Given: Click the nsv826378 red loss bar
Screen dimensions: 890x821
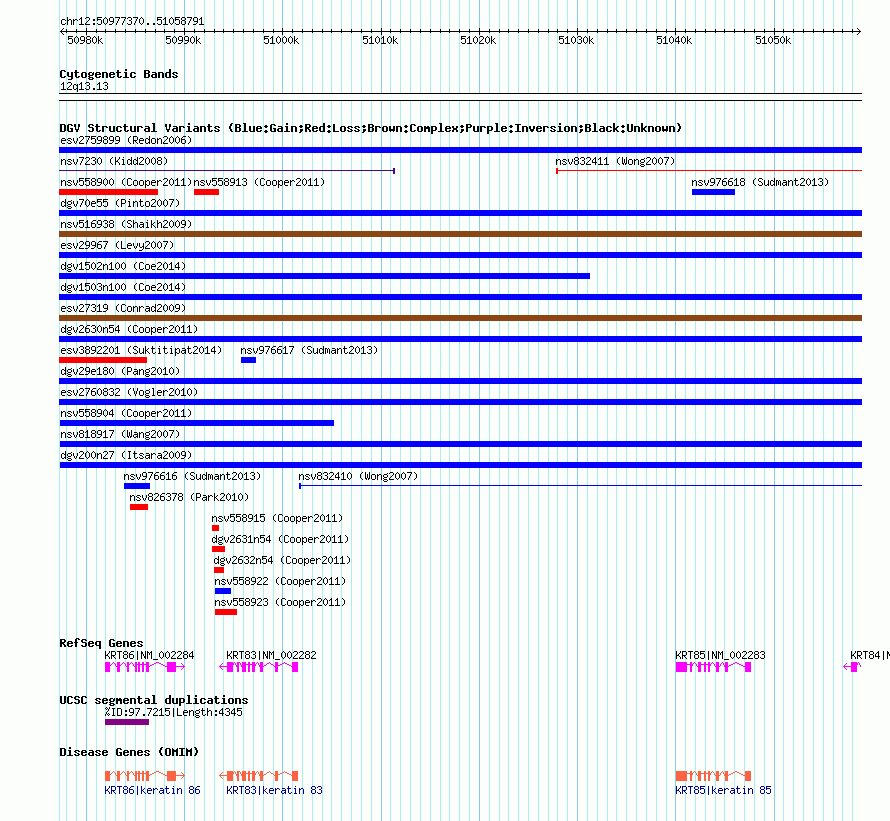Looking at the screenshot, I should (x=139, y=507).
